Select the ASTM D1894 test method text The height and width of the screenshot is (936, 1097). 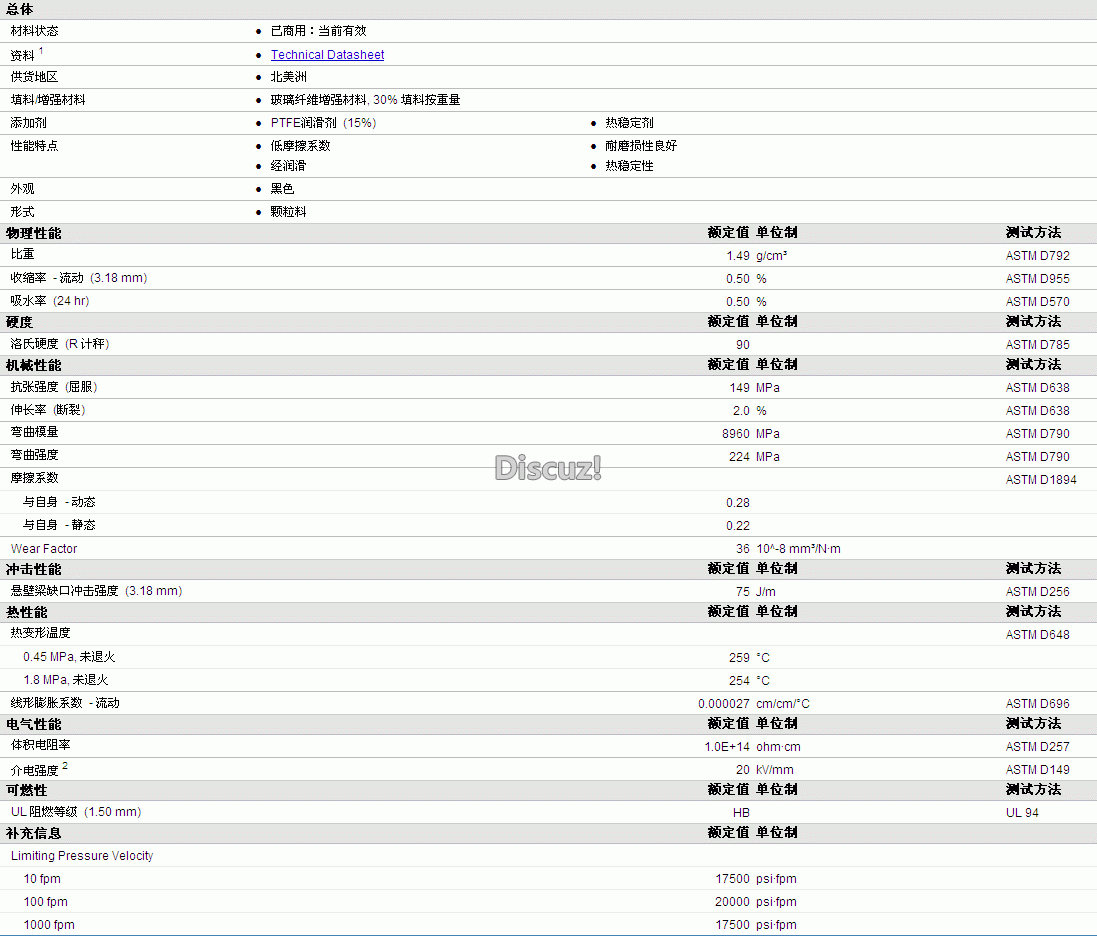coord(1041,480)
